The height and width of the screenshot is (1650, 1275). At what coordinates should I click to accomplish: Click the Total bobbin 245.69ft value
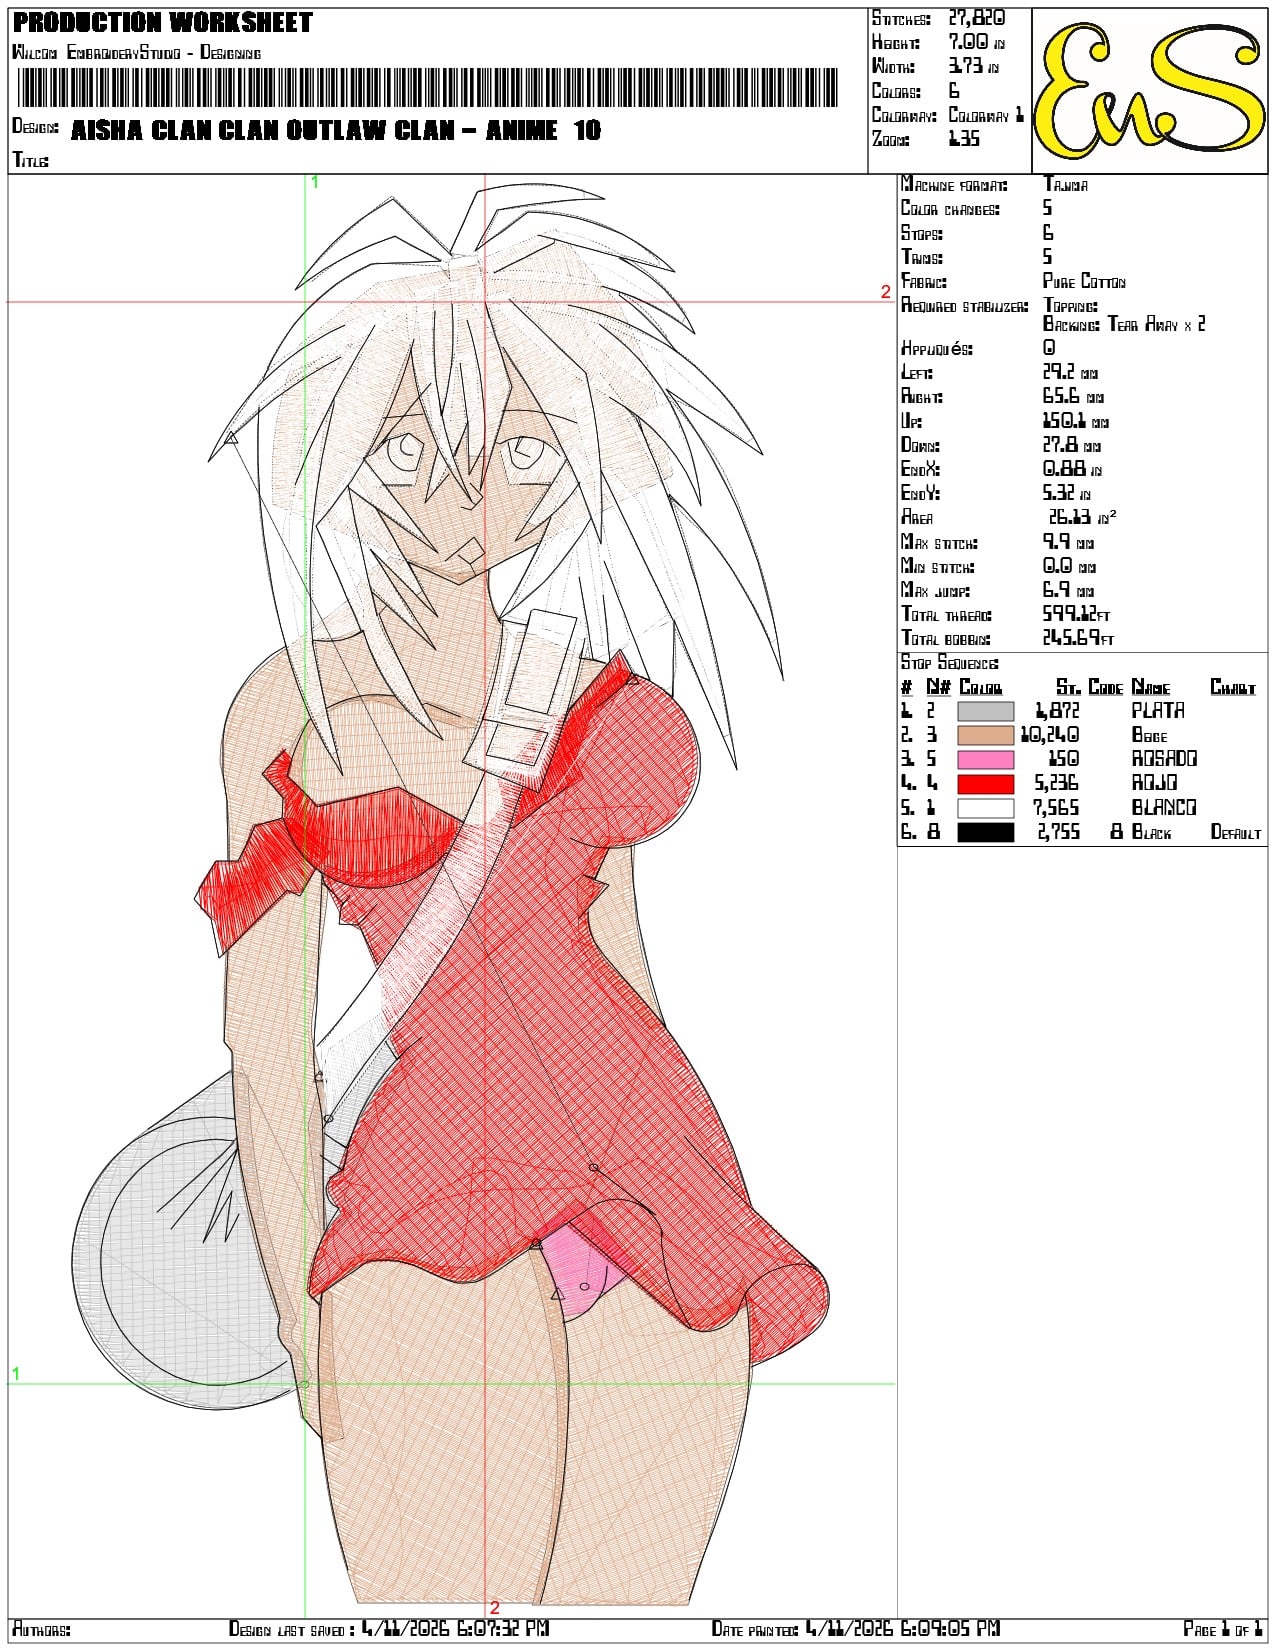(x=1078, y=639)
